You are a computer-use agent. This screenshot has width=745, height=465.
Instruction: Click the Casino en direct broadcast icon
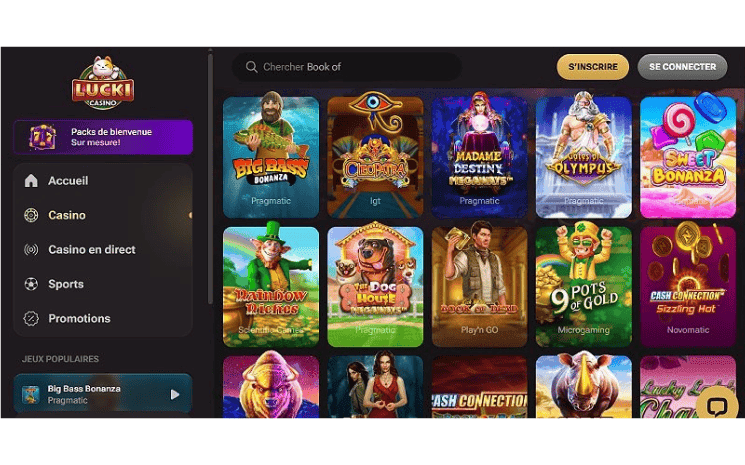[x=31, y=250]
